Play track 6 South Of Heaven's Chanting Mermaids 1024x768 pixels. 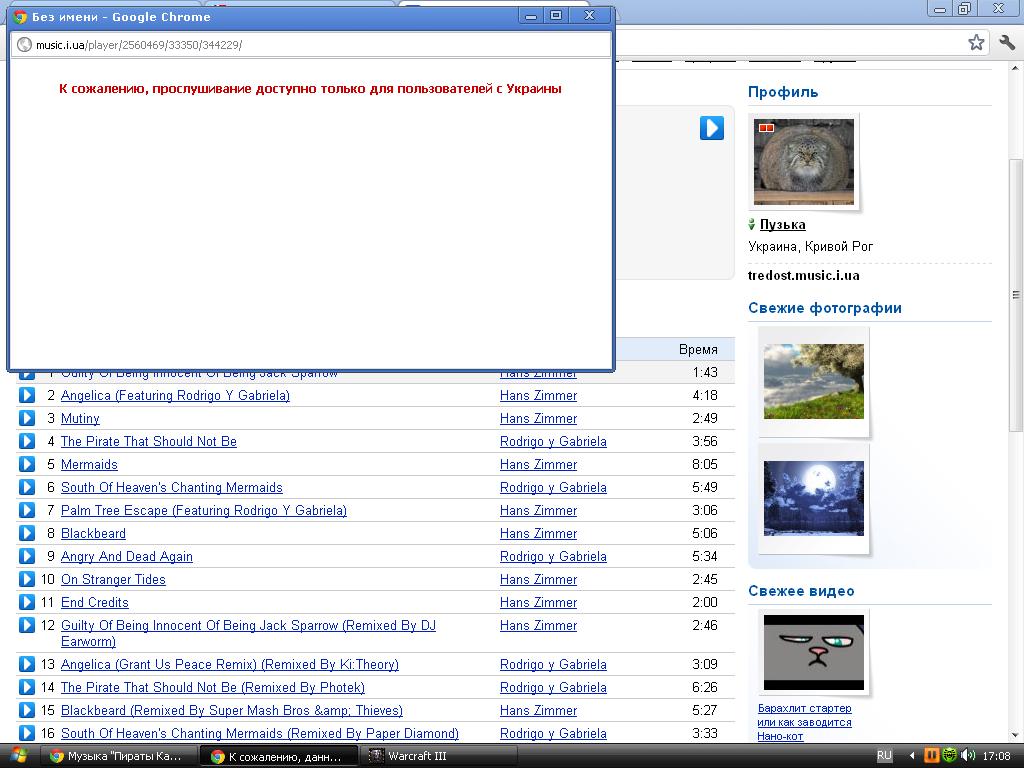(x=27, y=487)
